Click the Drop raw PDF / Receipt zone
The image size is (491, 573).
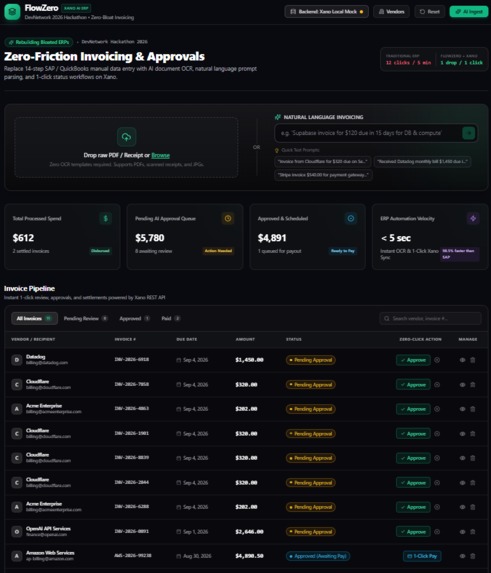[126, 148]
